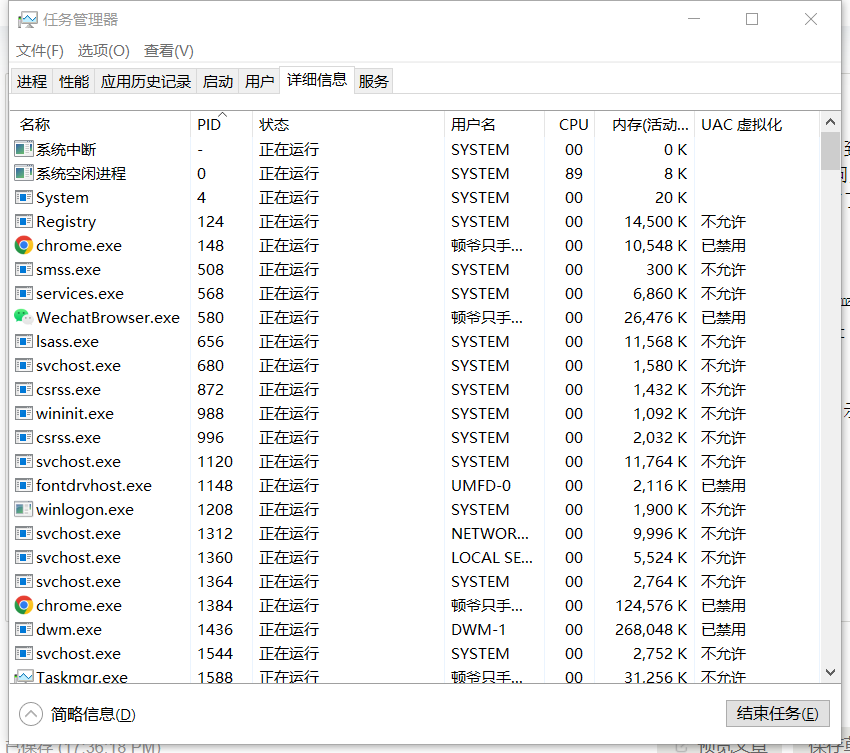Viewport: 850px width, 753px height.
Task: Click svchost.exe icon with PID 1312
Action: (23, 533)
